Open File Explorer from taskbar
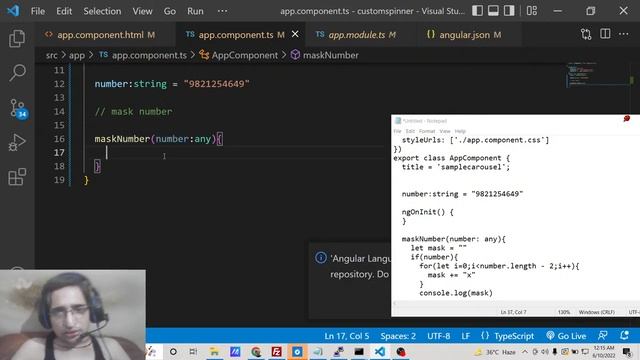This screenshot has width=640, height=360. pos(214,351)
